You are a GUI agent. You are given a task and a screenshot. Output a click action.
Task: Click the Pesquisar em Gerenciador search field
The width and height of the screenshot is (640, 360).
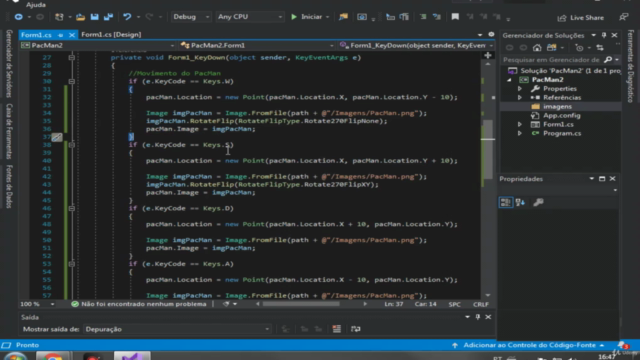(x=551, y=60)
